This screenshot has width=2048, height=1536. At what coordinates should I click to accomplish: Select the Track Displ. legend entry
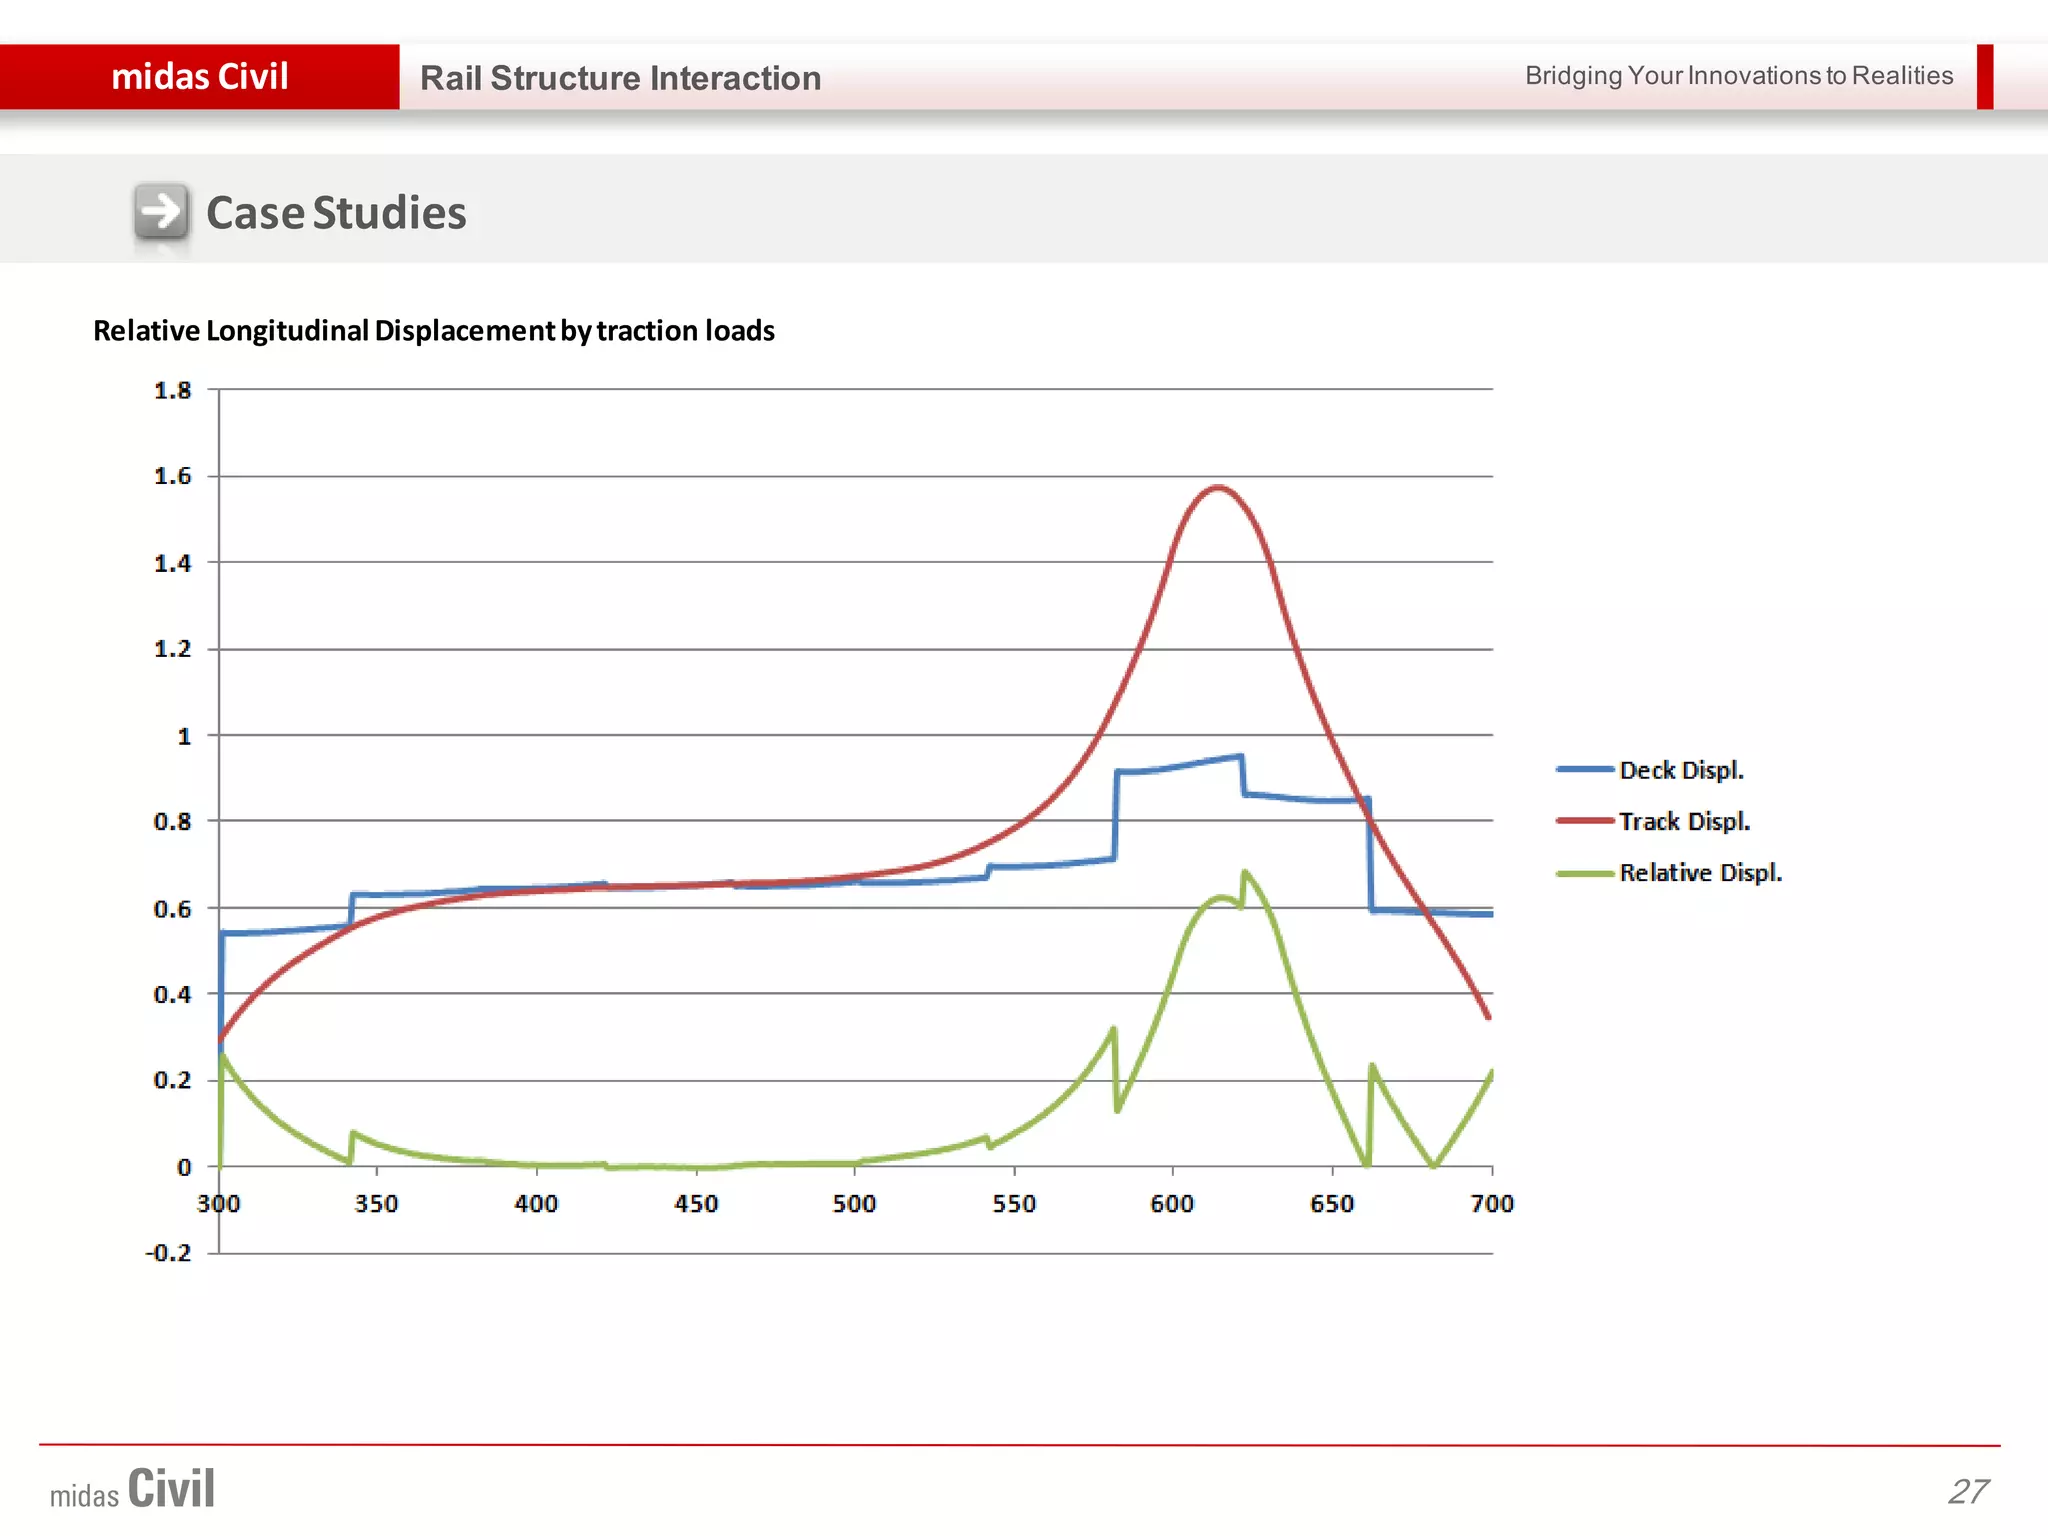(x=1684, y=821)
